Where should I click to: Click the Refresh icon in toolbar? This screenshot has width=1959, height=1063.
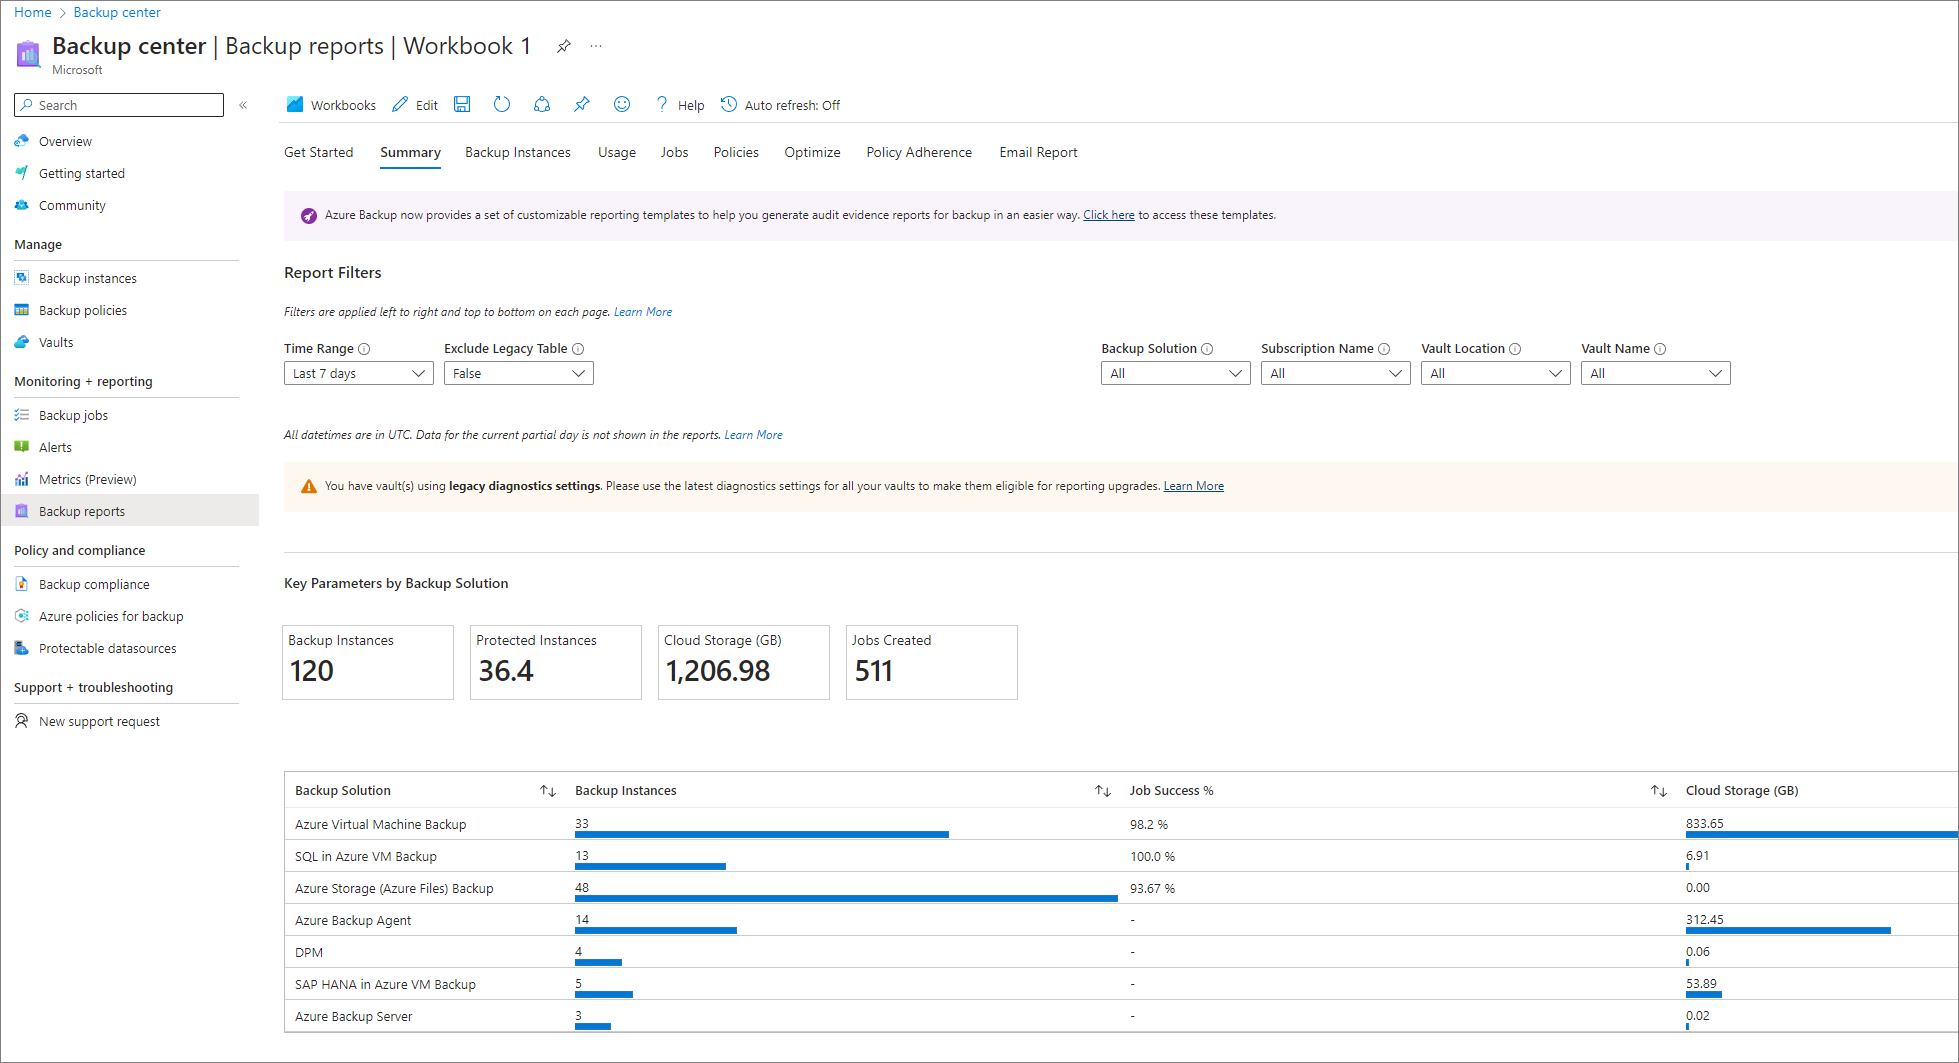(502, 105)
